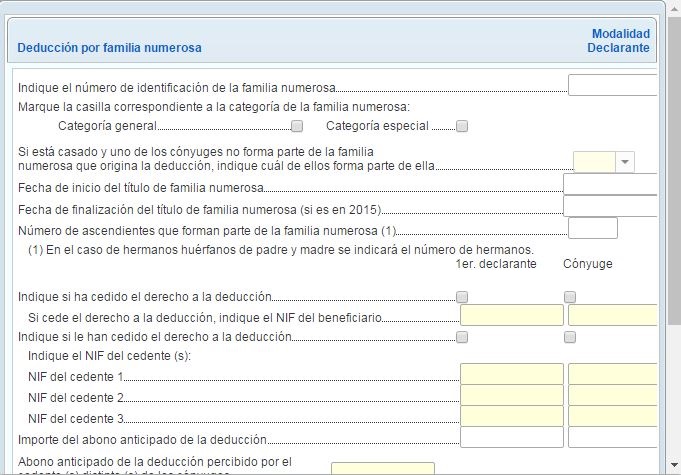Click NIF del cedente 3 declarante field
This screenshot has height=475, width=681.
512,416
